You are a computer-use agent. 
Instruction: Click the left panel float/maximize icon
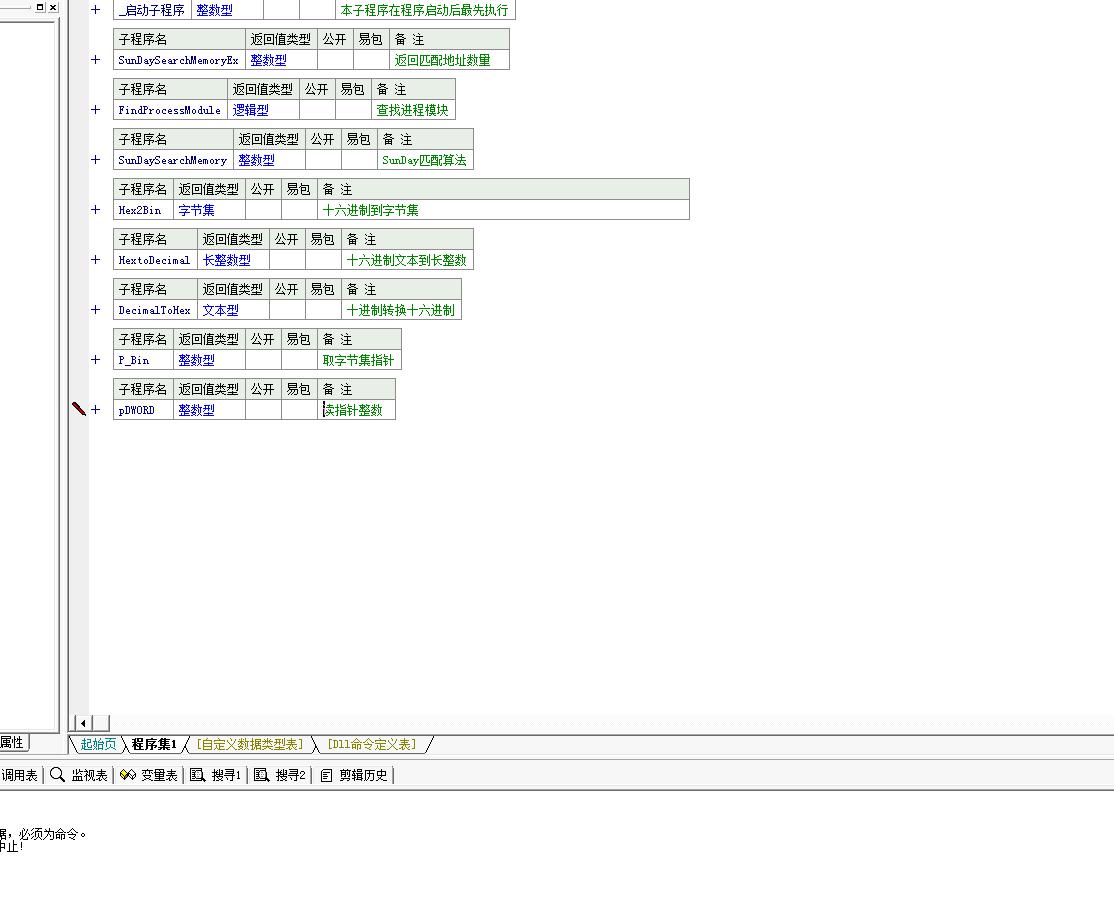click(40, 7)
